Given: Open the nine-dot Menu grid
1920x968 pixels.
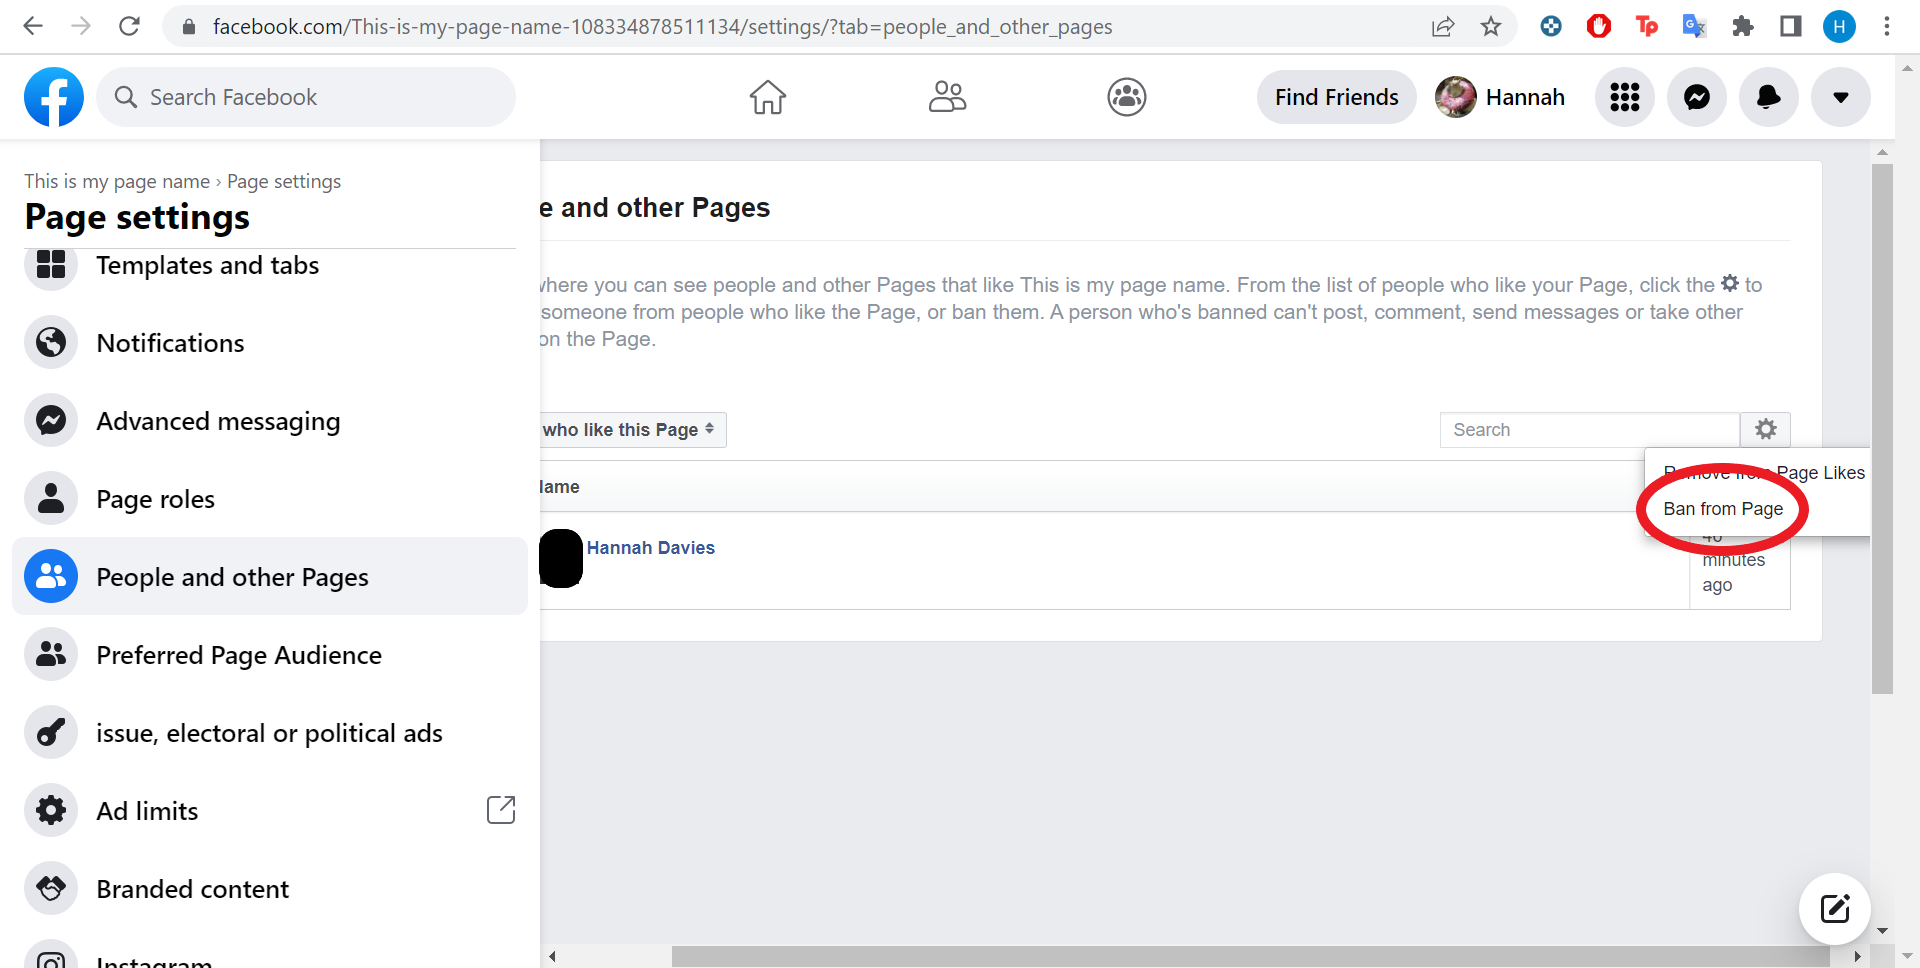Looking at the screenshot, I should click(1625, 97).
